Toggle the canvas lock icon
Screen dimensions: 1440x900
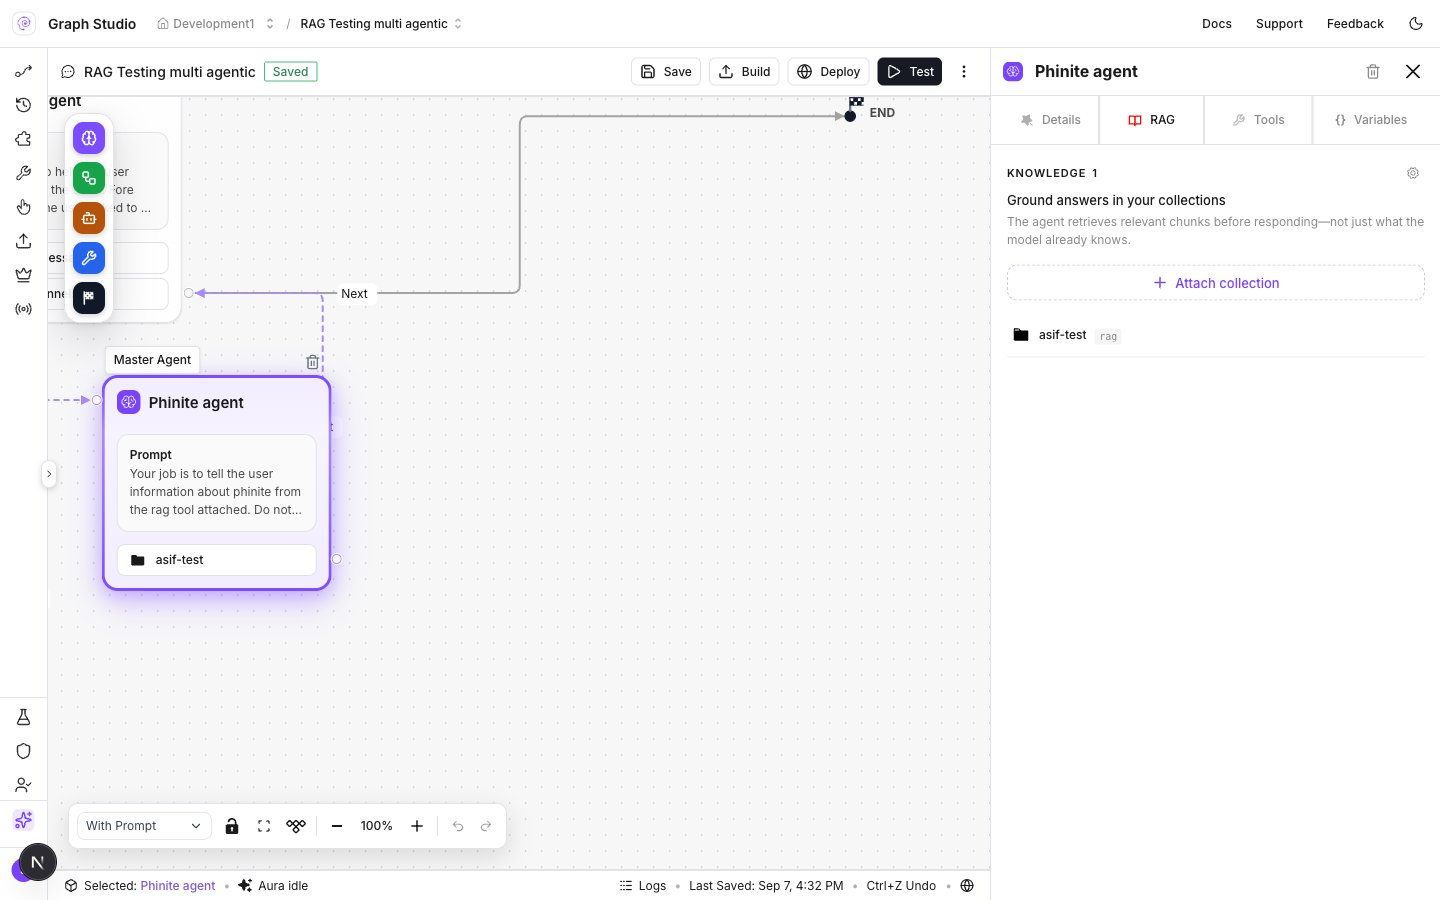(232, 826)
